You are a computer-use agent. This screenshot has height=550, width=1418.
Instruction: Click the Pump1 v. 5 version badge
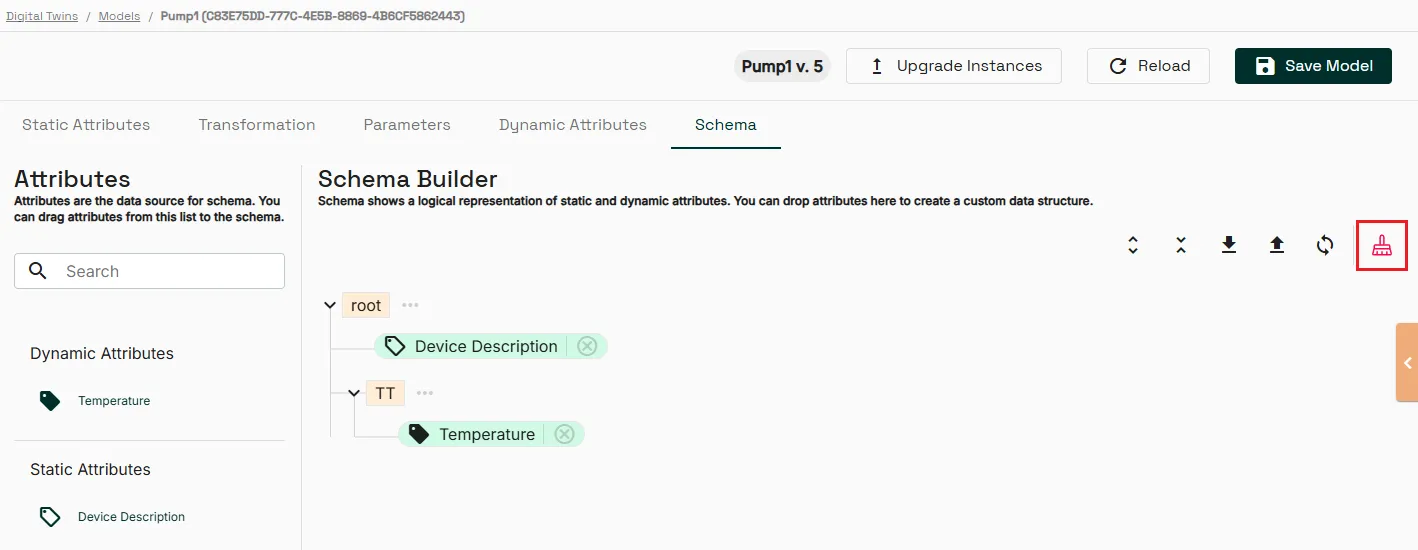click(x=782, y=66)
